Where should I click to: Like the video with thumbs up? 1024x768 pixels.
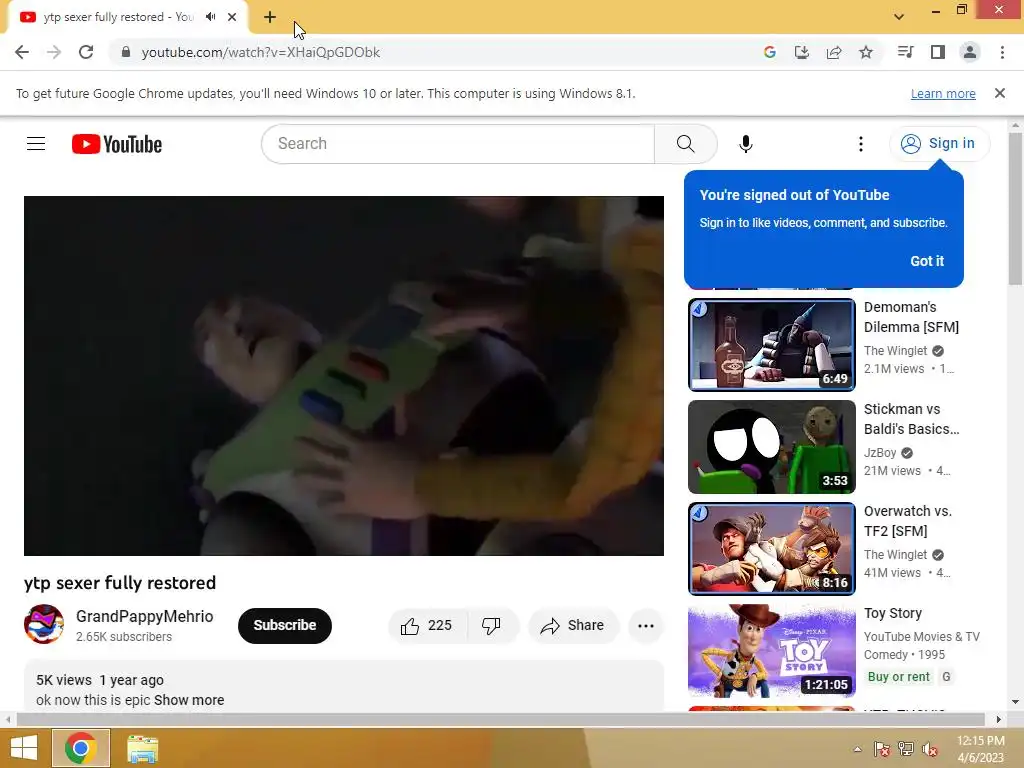[x=428, y=626]
